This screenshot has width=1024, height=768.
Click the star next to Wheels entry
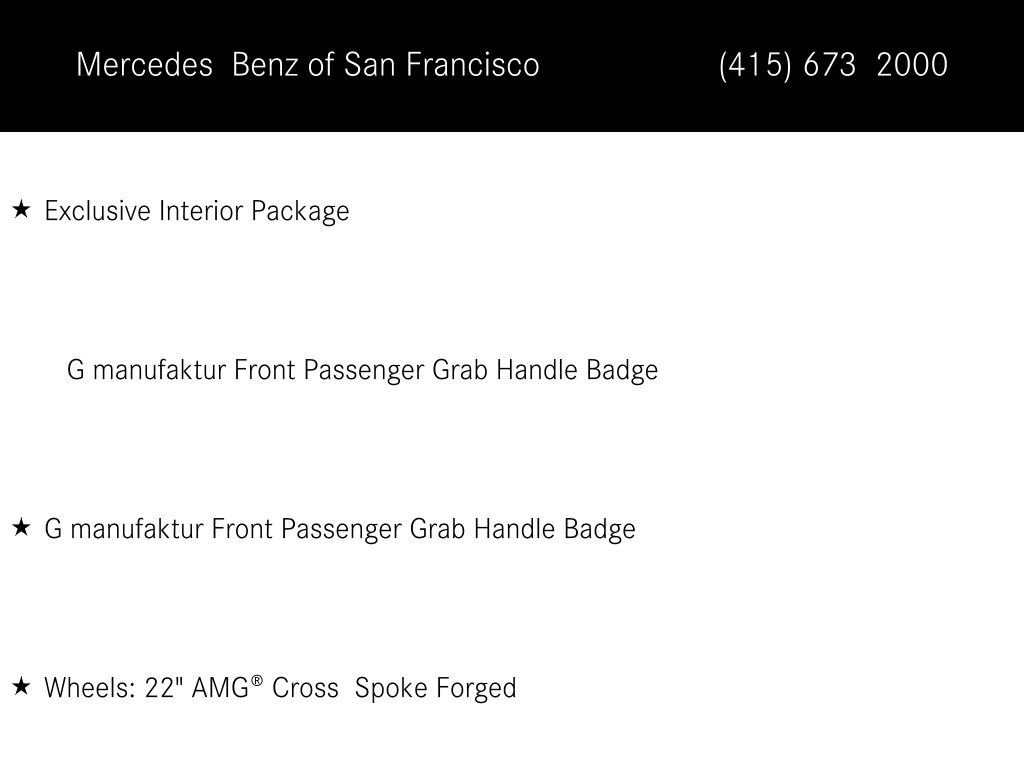tap(22, 686)
